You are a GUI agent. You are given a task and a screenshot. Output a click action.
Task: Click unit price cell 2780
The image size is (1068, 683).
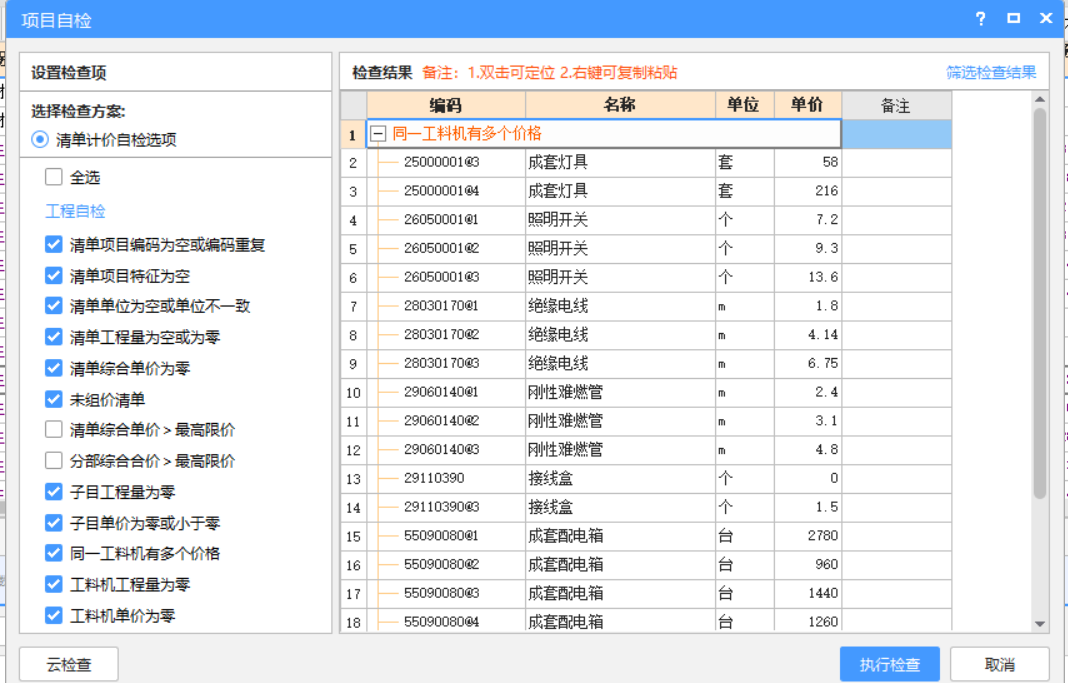tap(808, 536)
